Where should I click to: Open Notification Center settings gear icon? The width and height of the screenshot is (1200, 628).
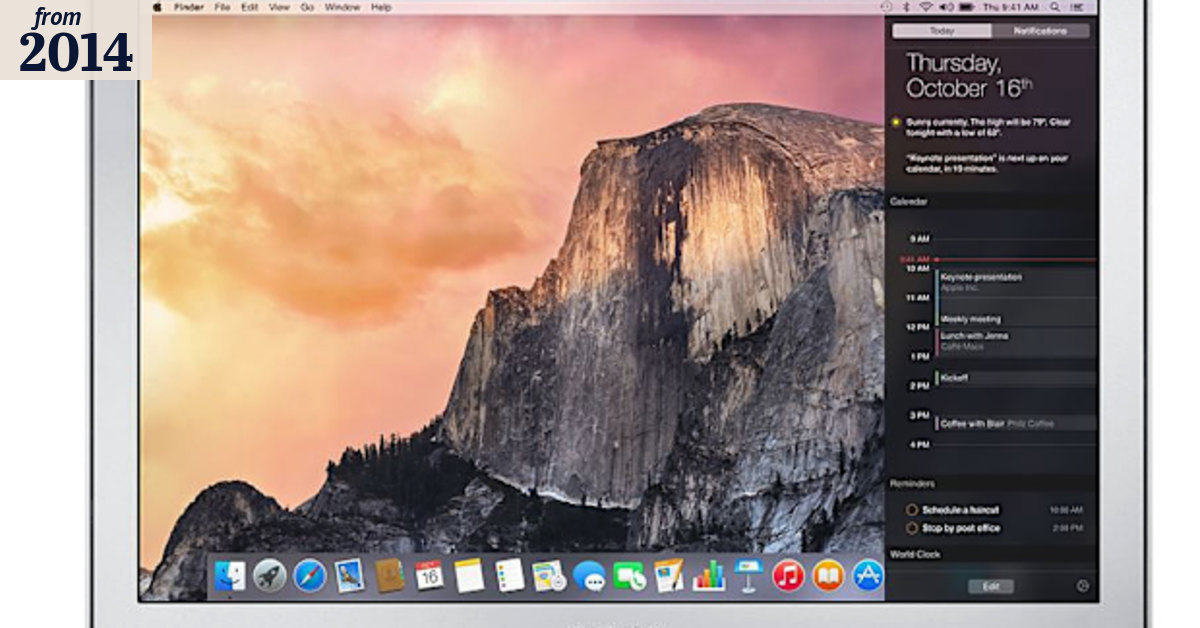[x=1082, y=586]
